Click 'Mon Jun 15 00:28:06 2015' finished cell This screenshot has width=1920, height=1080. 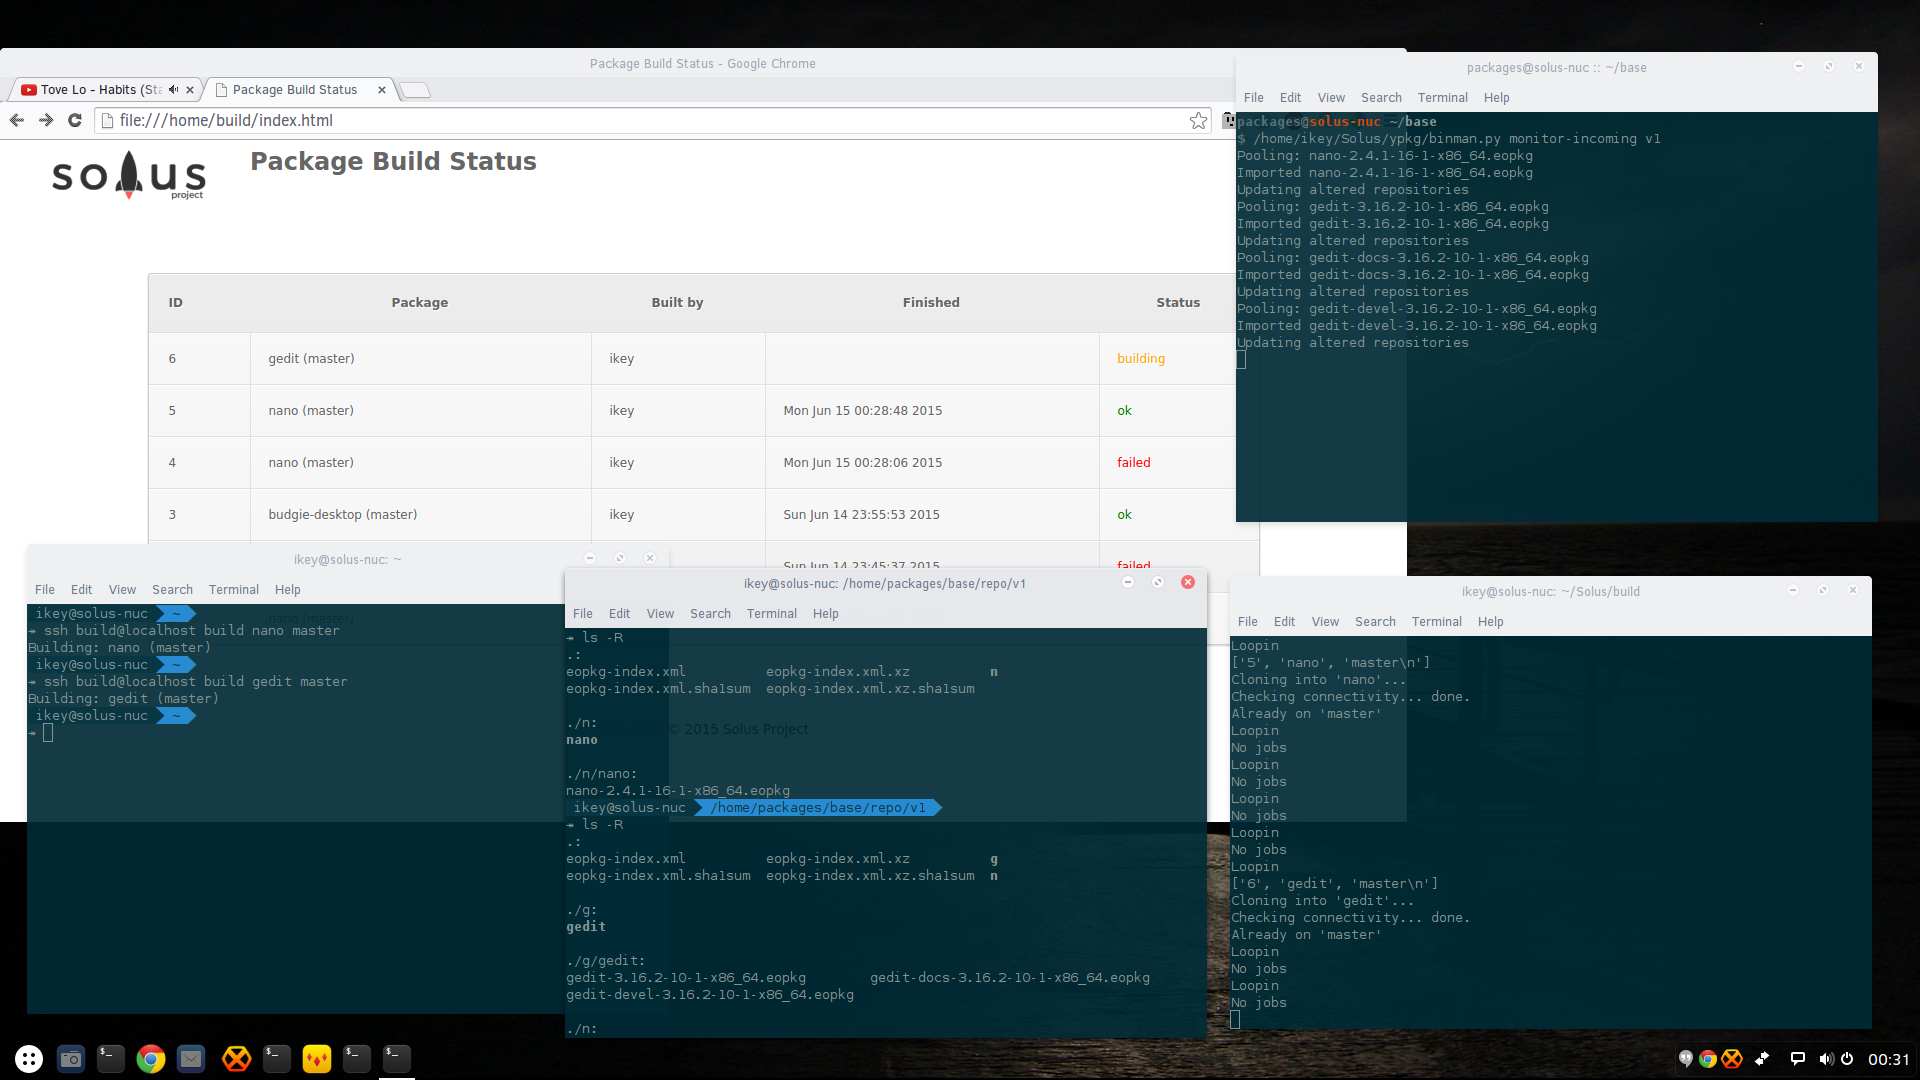pyautogui.click(x=932, y=462)
